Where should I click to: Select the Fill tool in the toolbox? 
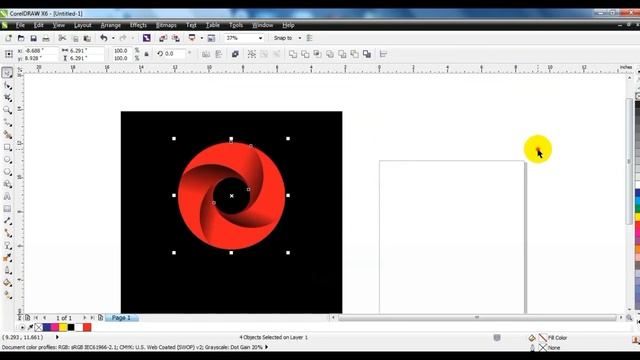7,282
